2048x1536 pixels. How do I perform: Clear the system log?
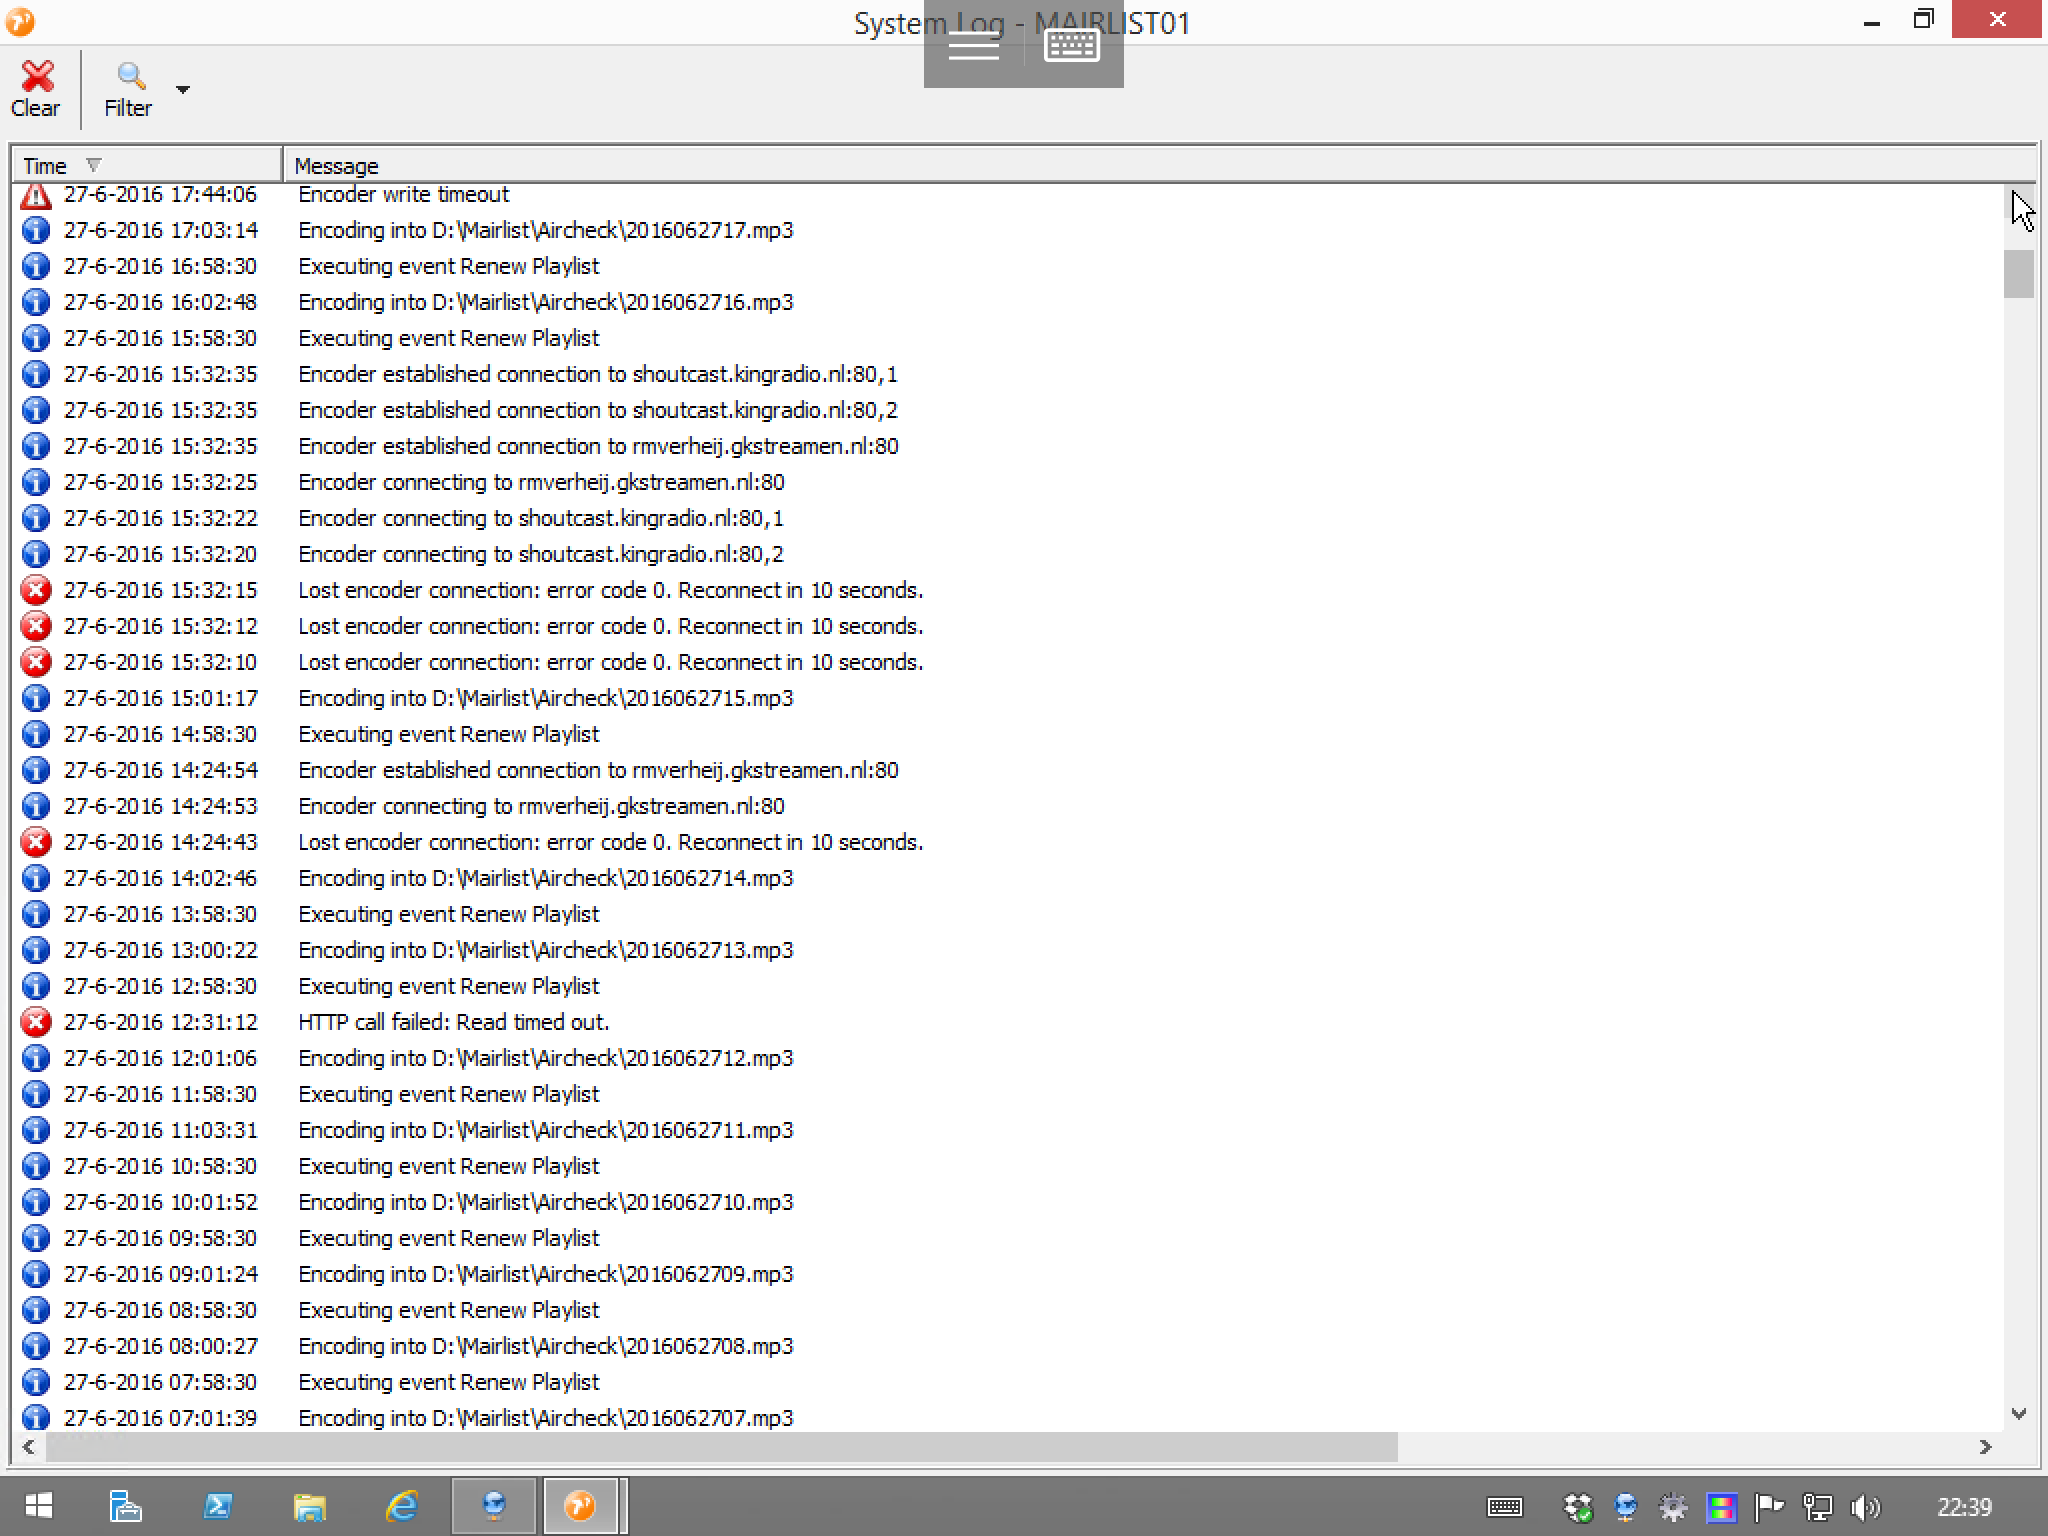(36, 89)
